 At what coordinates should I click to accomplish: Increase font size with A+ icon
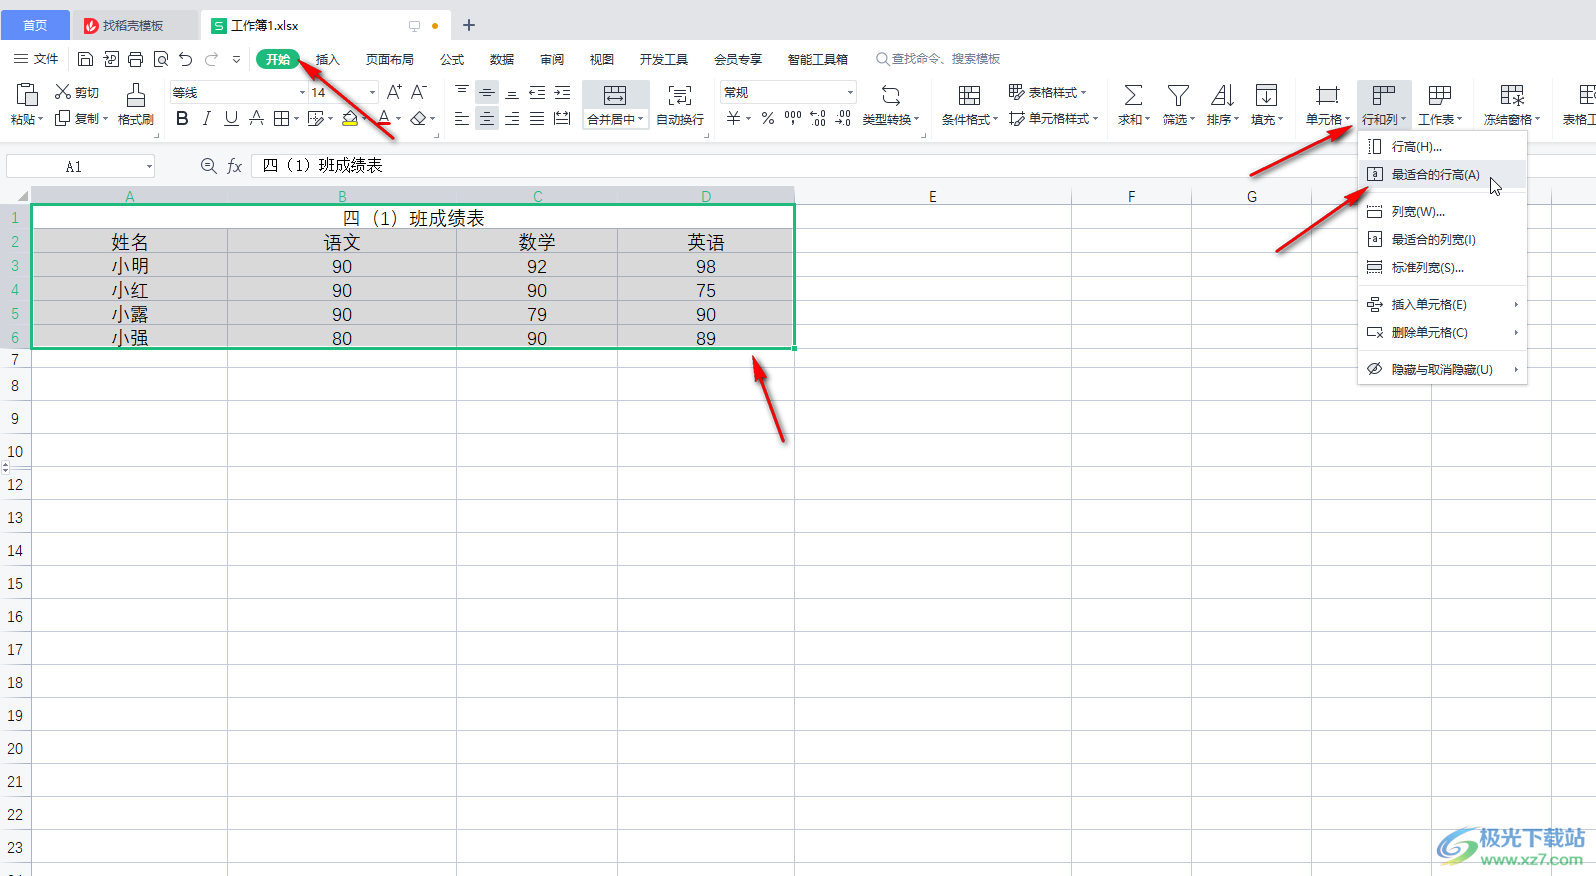[394, 92]
